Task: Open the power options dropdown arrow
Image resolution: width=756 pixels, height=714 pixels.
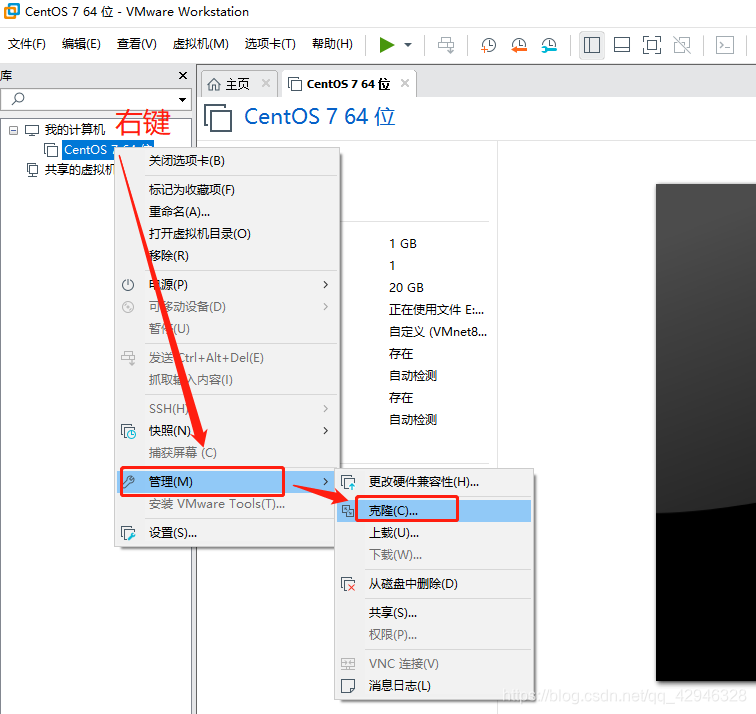Action: pyautogui.click(x=408, y=45)
